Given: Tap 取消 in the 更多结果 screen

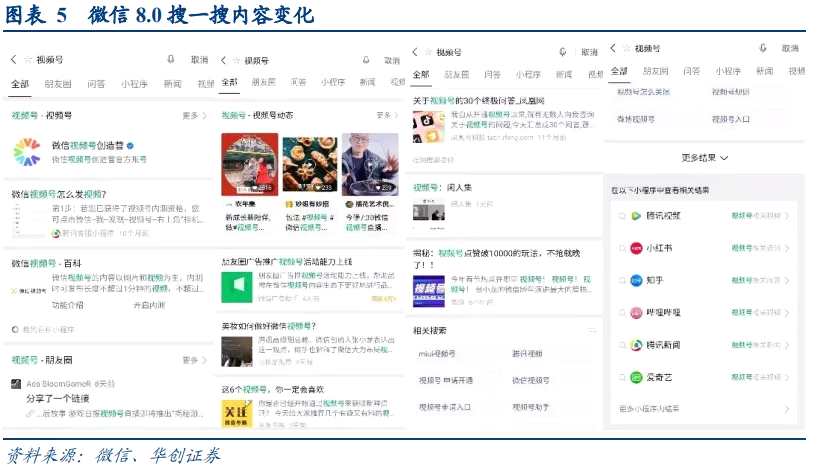Looking at the screenshot, I should coord(790,48).
